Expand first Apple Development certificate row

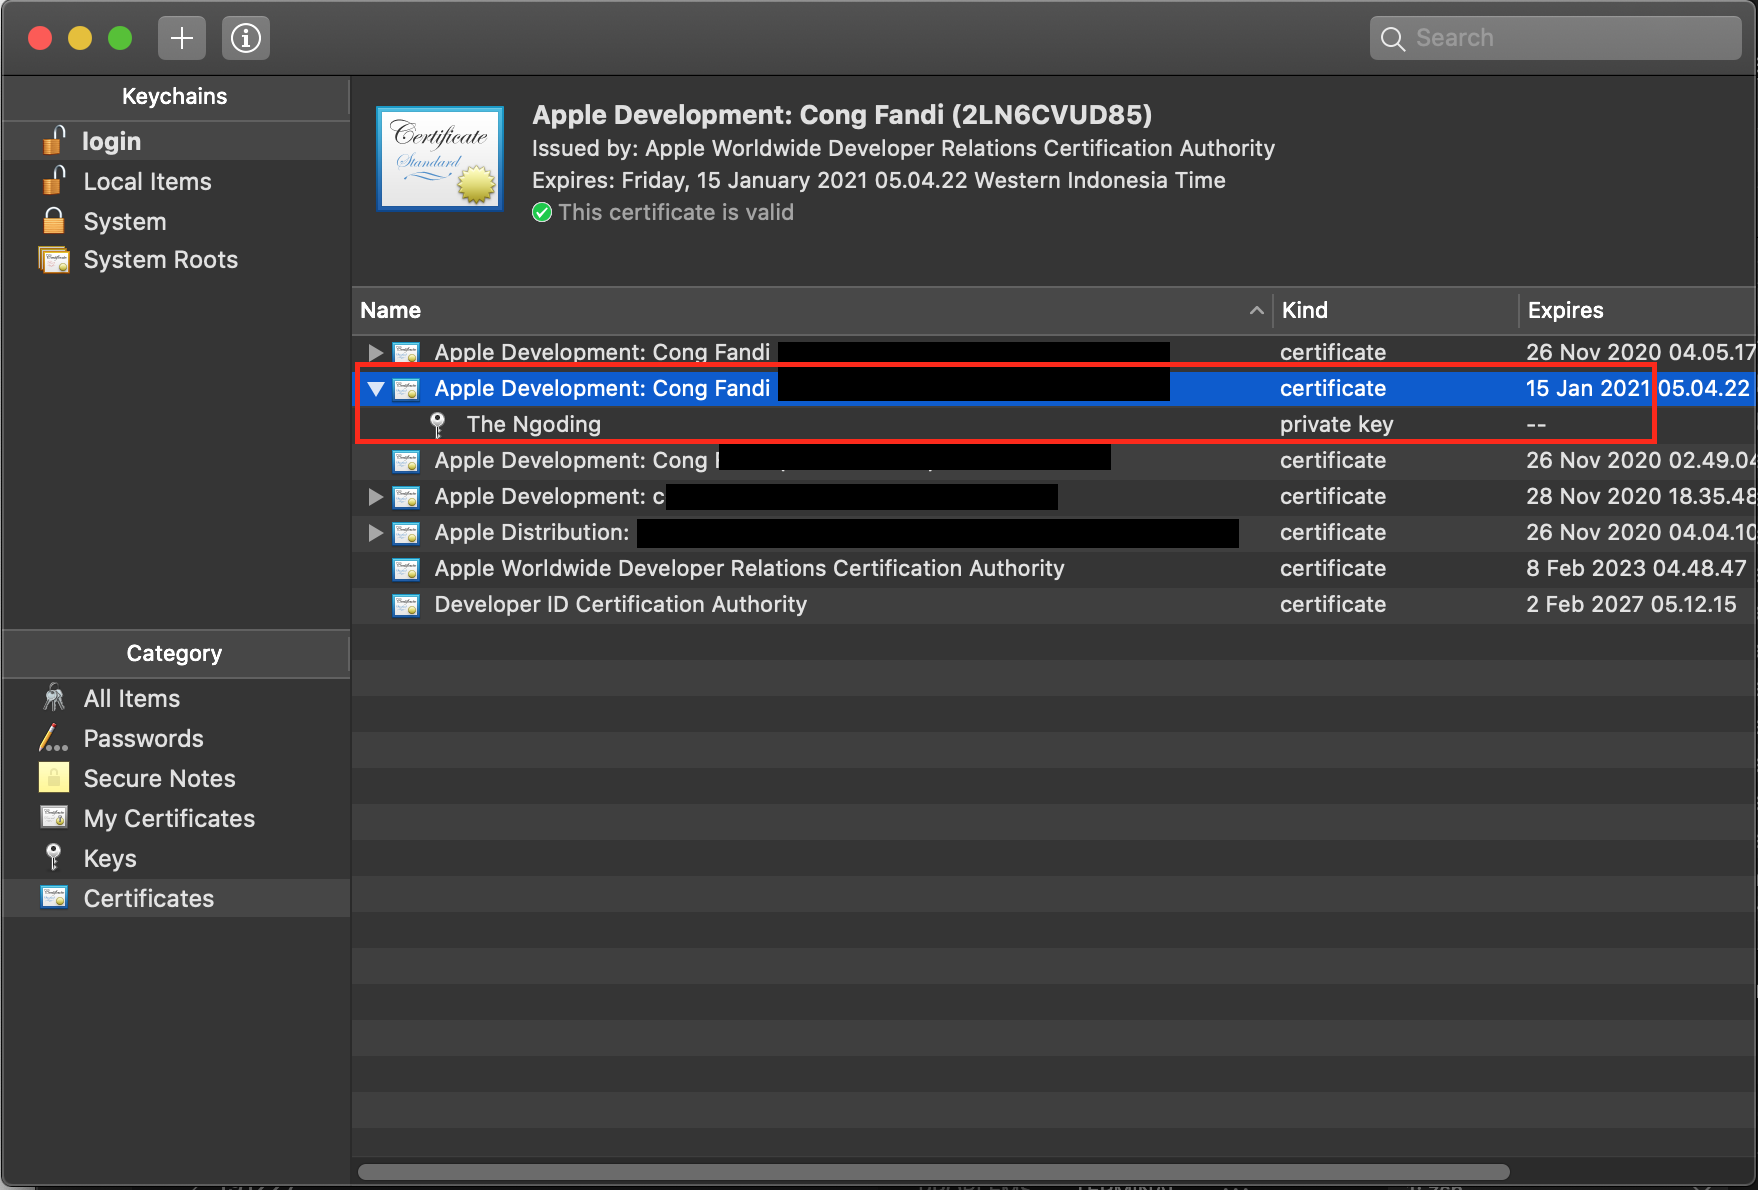point(376,353)
